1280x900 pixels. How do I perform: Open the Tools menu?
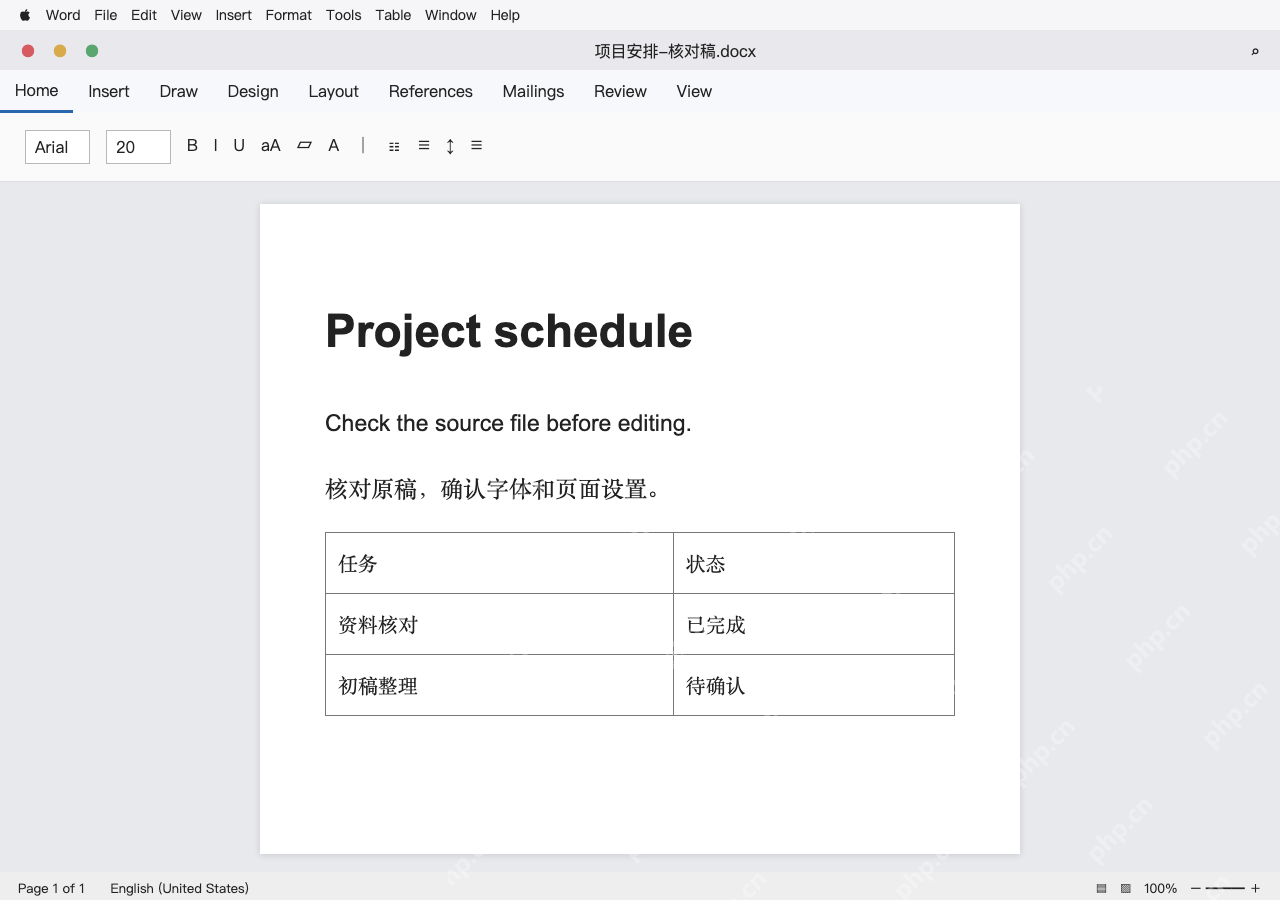tap(344, 15)
